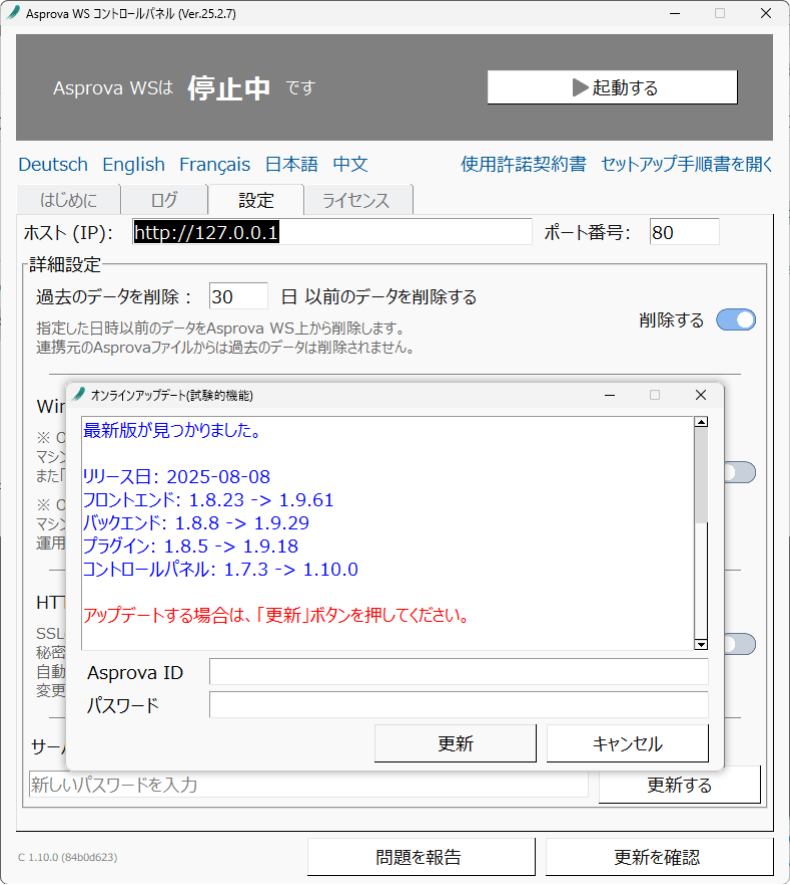790x885 pixels.
Task: Toggle the 削除する switch
Action: [736, 320]
